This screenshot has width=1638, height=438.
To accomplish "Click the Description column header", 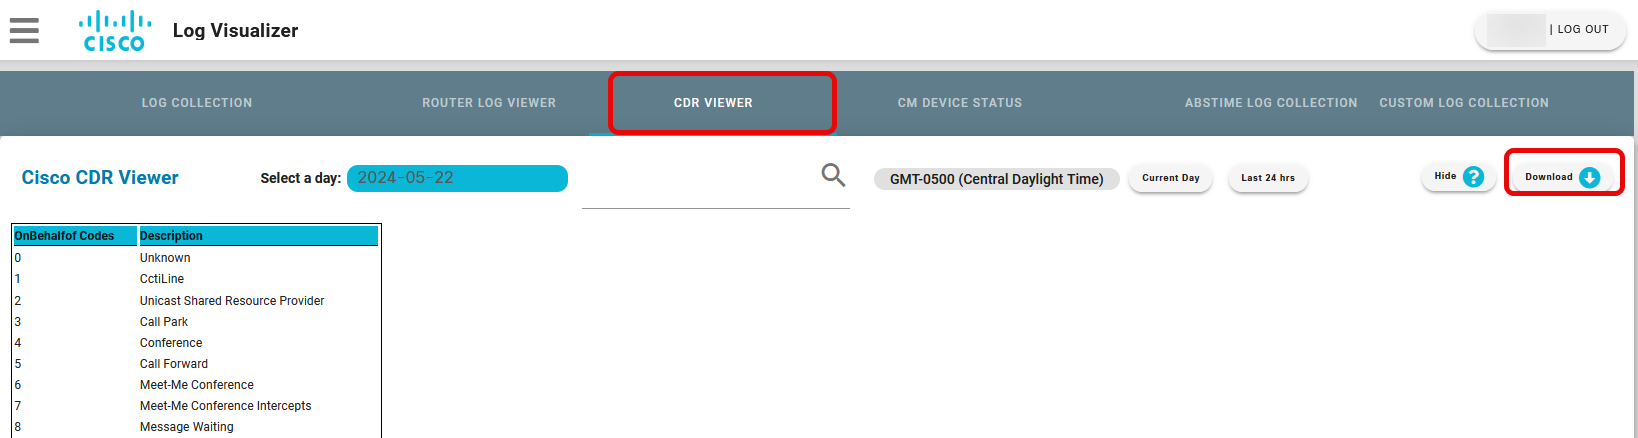I will point(258,236).
